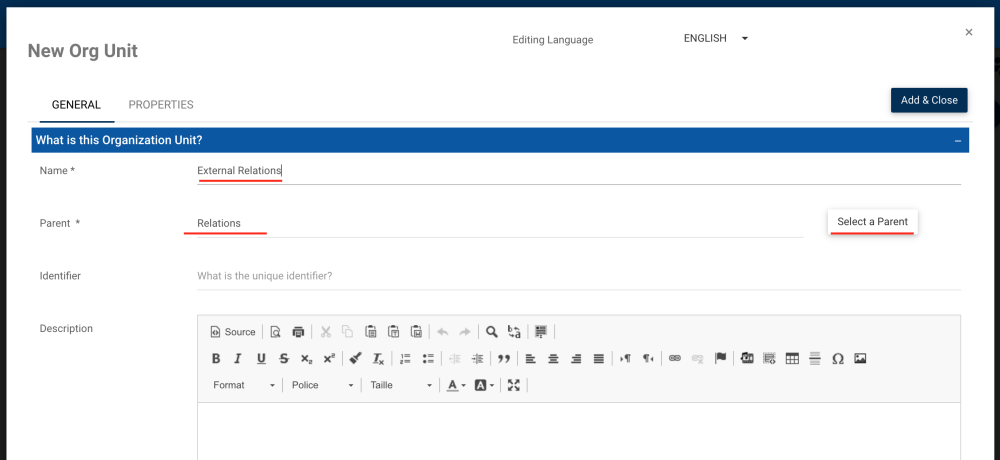Toggle Subscript formatting
The height and width of the screenshot is (460, 1000).
pyautogui.click(x=307, y=359)
